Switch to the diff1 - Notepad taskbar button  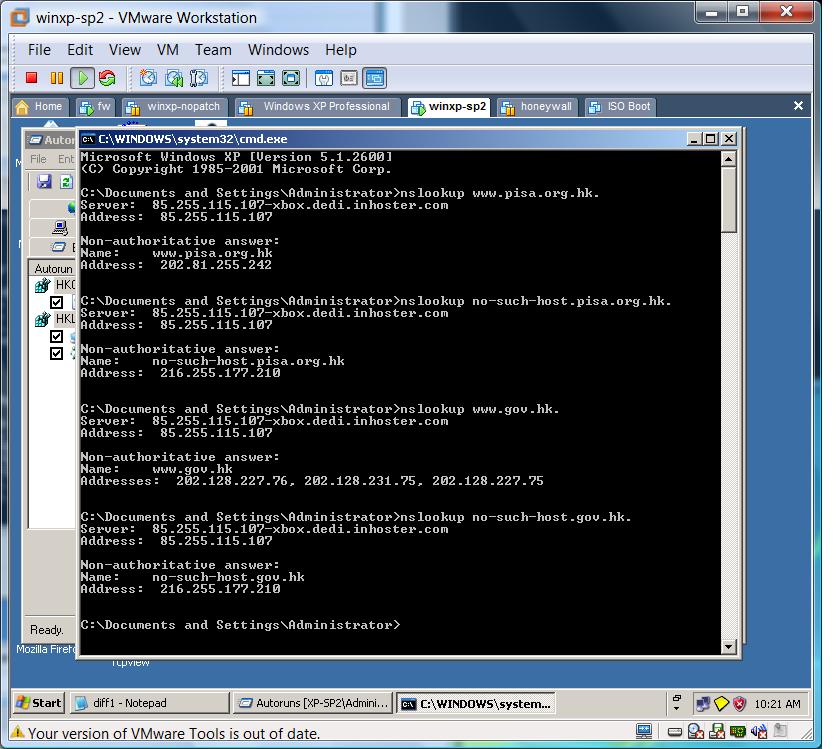point(149,703)
